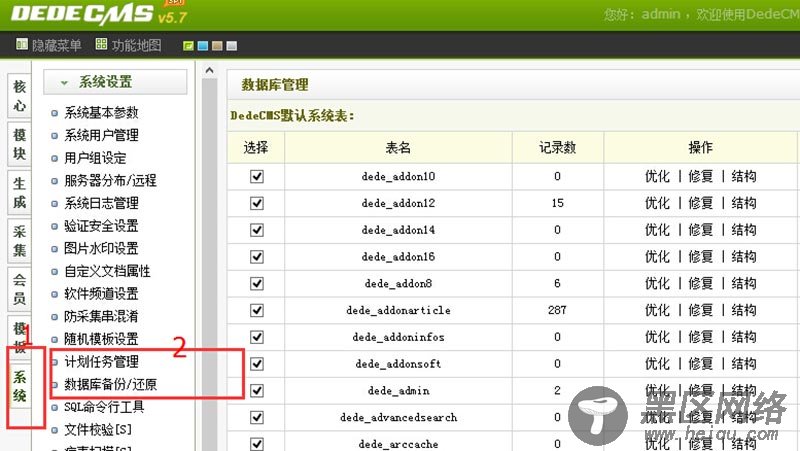Uncheck the dede_addoninfos checkbox
This screenshot has height=451, width=800.
click(x=257, y=337)
